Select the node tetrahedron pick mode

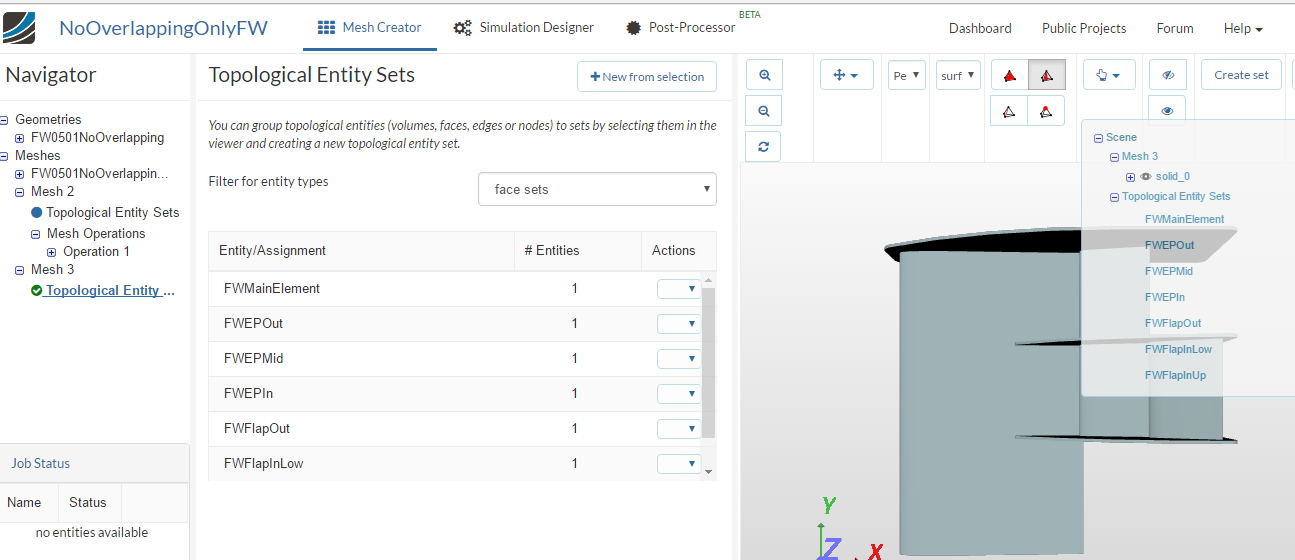pyautogui.click(x=1046, y=111)
